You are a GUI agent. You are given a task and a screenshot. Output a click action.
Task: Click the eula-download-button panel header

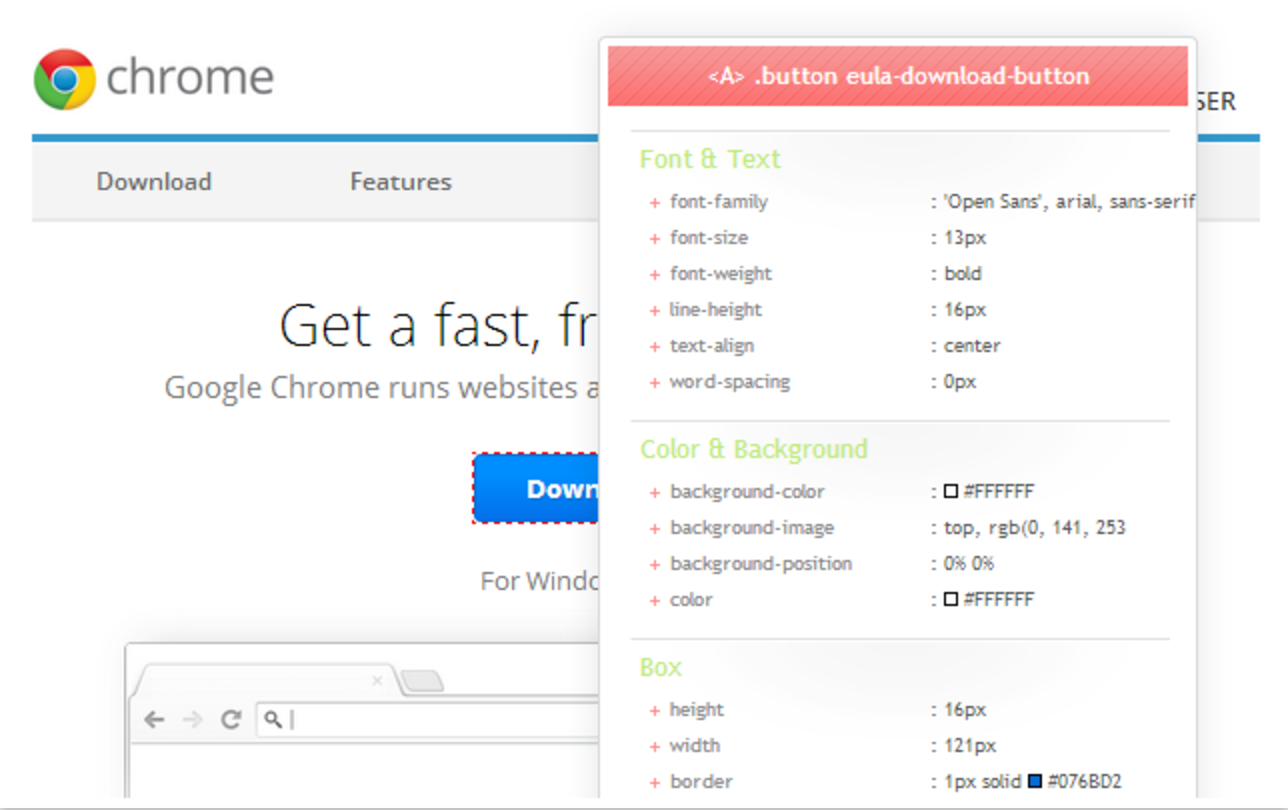point(897,75)
